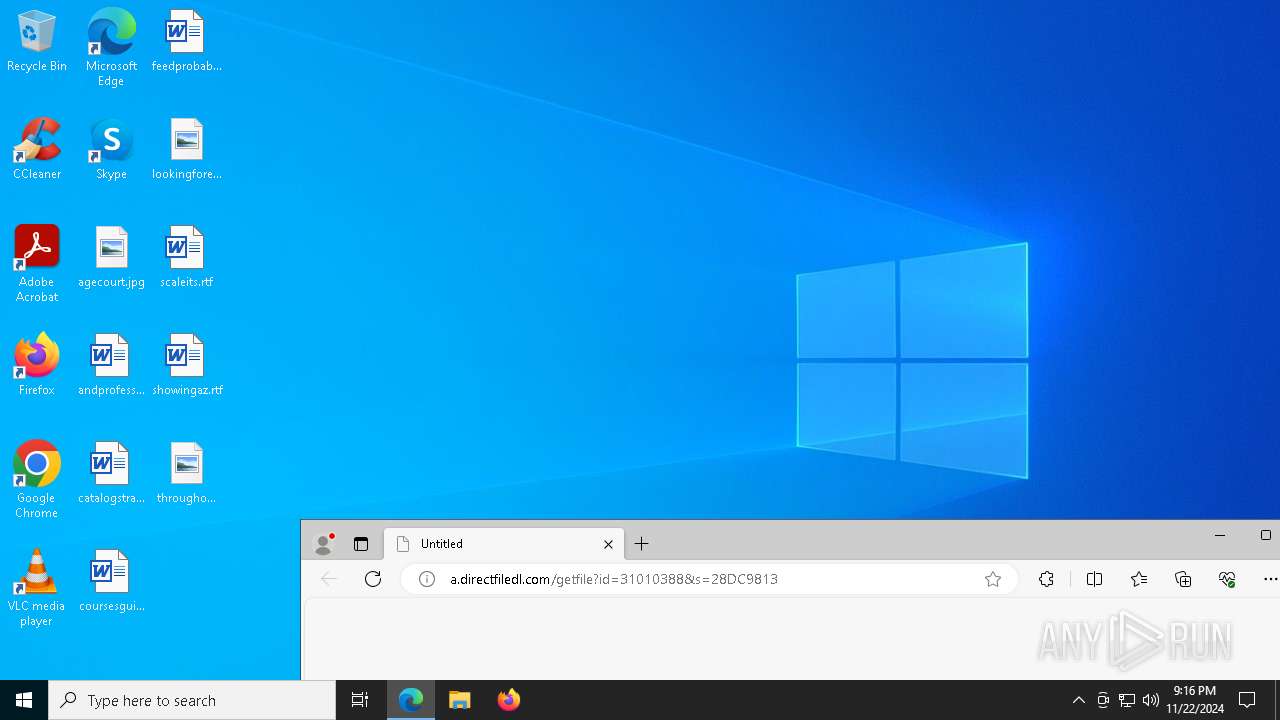The width and height of the screenshot is (1280, 720).
Task: Open Edge Settings and more menu
Action: point(1270,579)
